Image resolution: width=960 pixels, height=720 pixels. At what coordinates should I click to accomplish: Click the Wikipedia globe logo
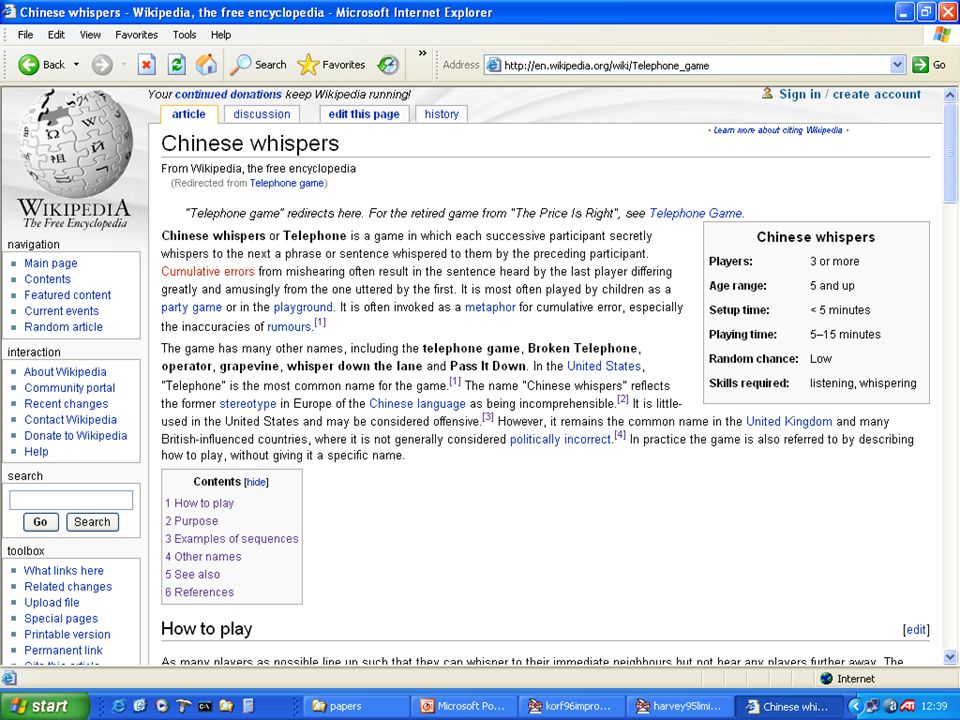[x=75, y=160]
